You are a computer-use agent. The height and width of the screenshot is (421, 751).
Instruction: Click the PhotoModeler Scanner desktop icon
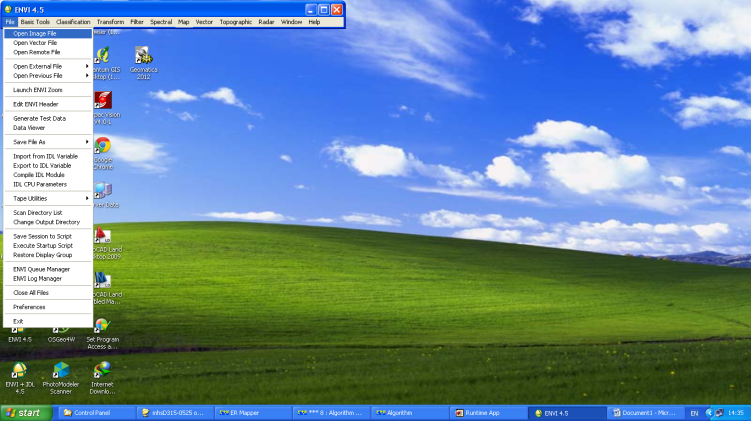[61, 378]
